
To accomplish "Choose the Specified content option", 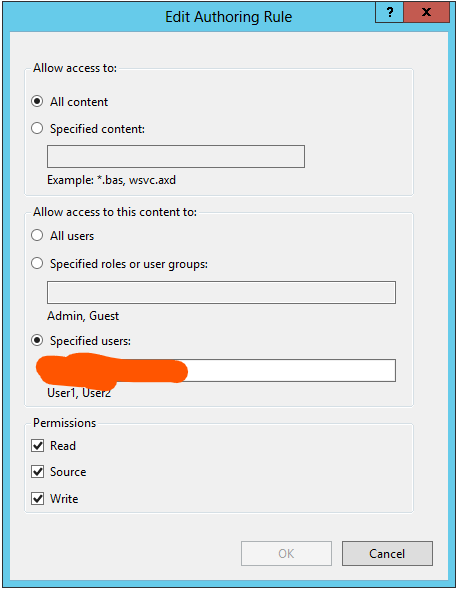I will [x=37, y=128].
